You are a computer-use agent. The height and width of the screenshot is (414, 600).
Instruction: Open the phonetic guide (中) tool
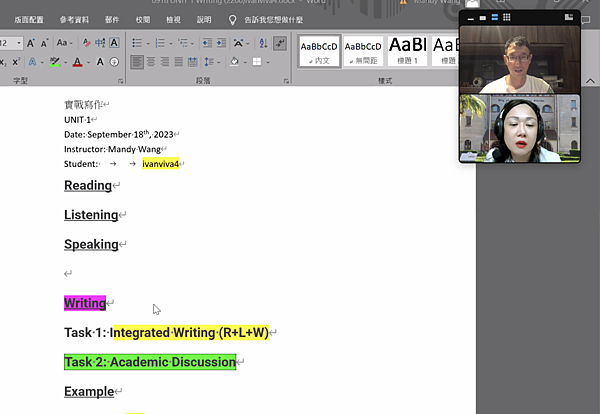pyautogui.click(x=100, y=43)
